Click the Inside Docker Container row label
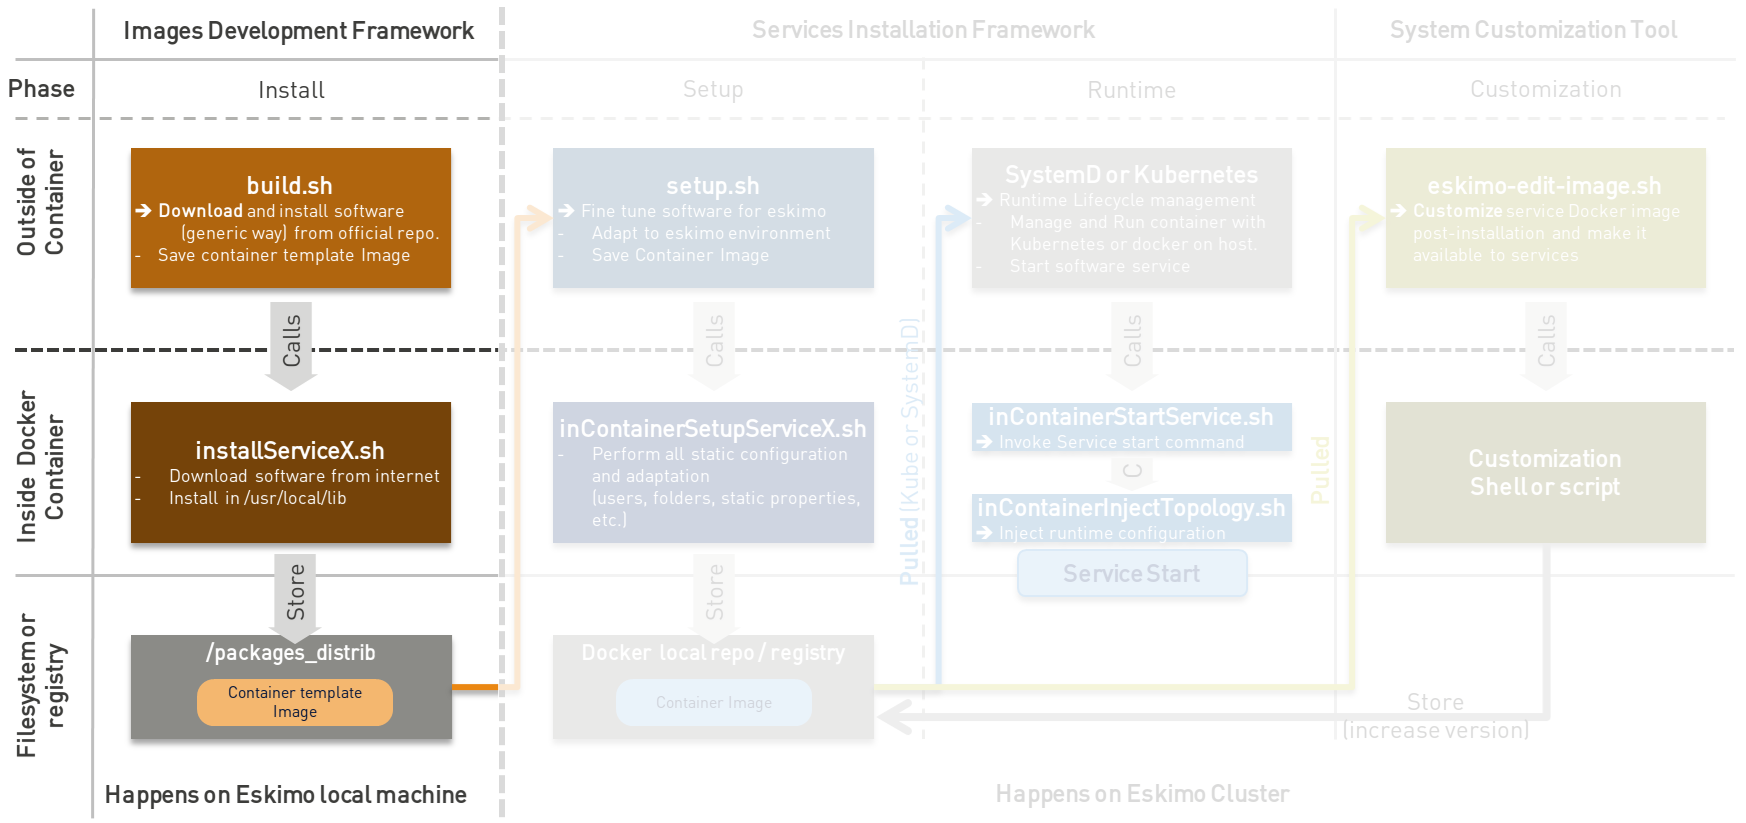This screenshot has height=823, width=1746. [40, 467]
